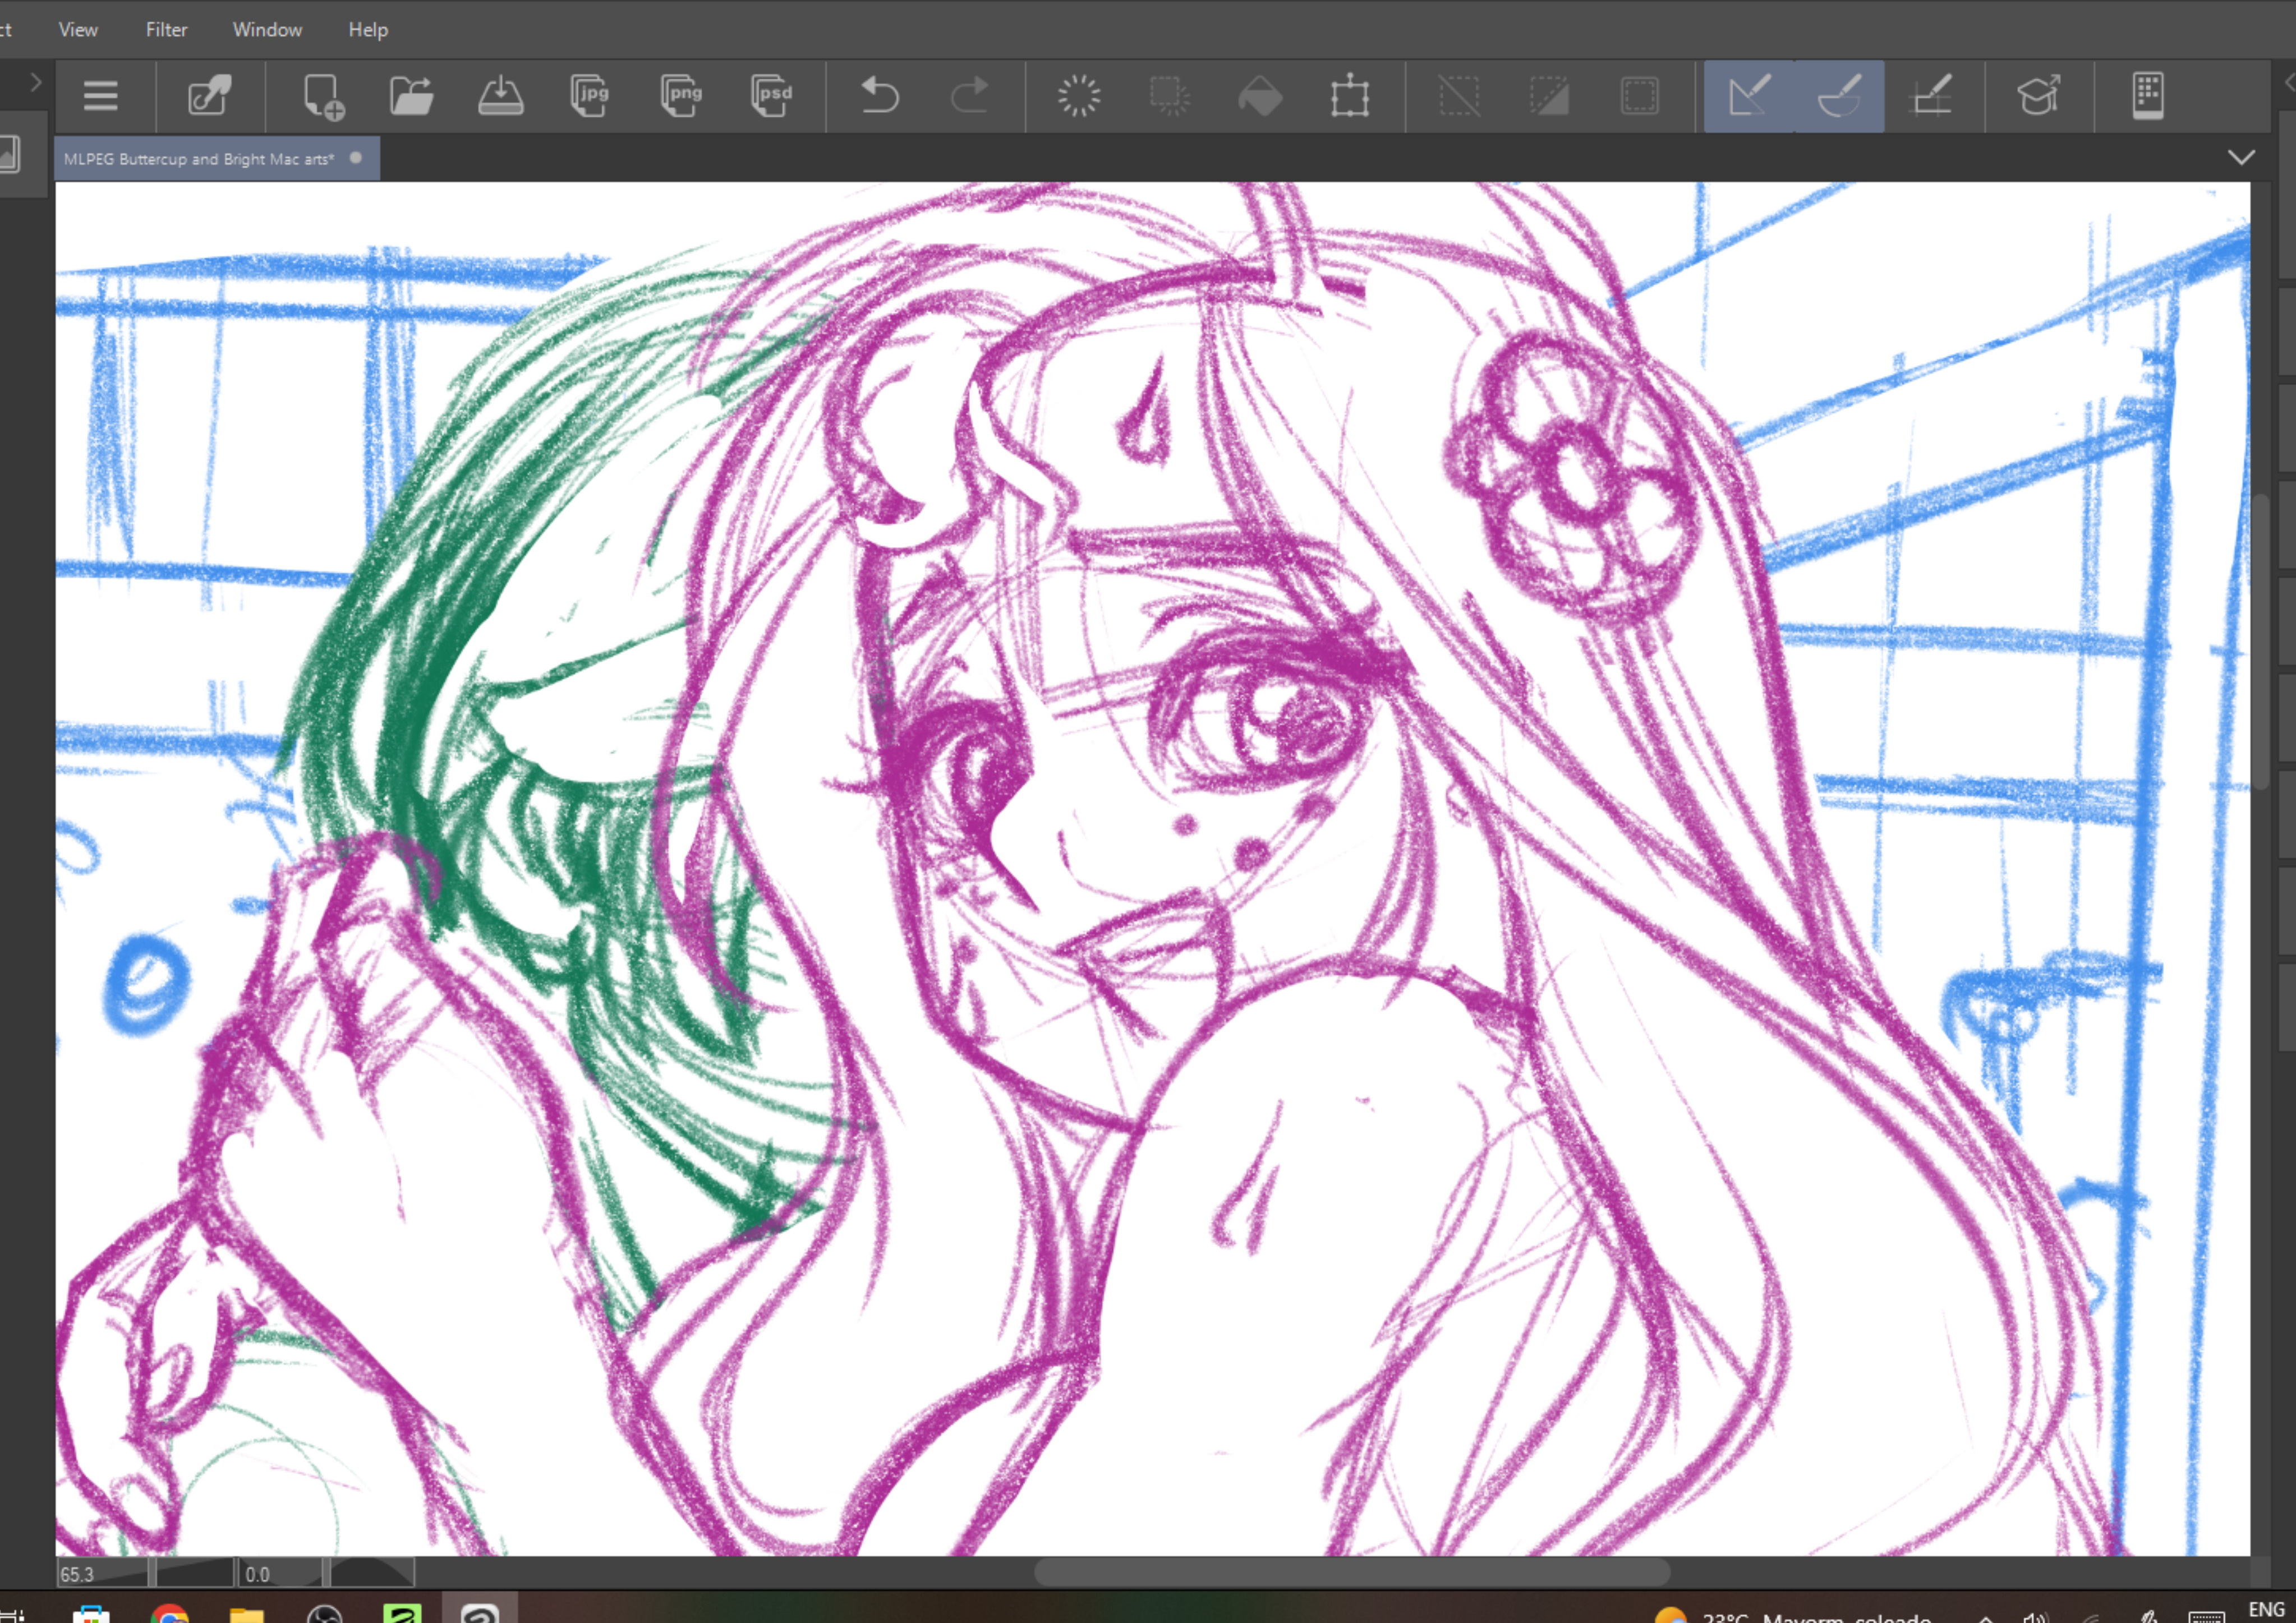Open the Filter menu

pos(166,30)
